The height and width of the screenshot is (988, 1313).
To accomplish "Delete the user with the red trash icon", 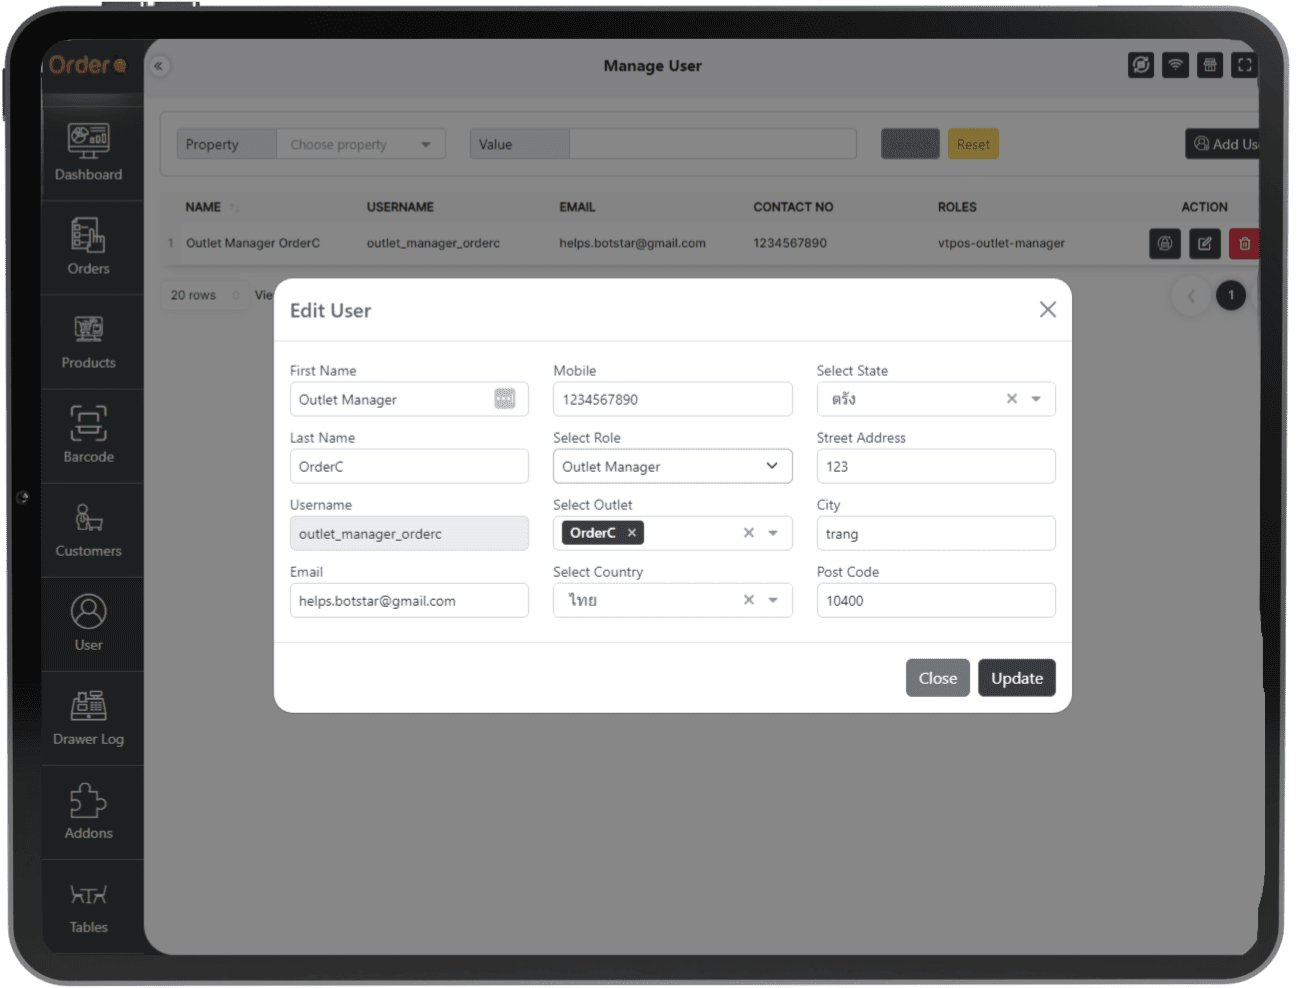I will coord(1243,243).
